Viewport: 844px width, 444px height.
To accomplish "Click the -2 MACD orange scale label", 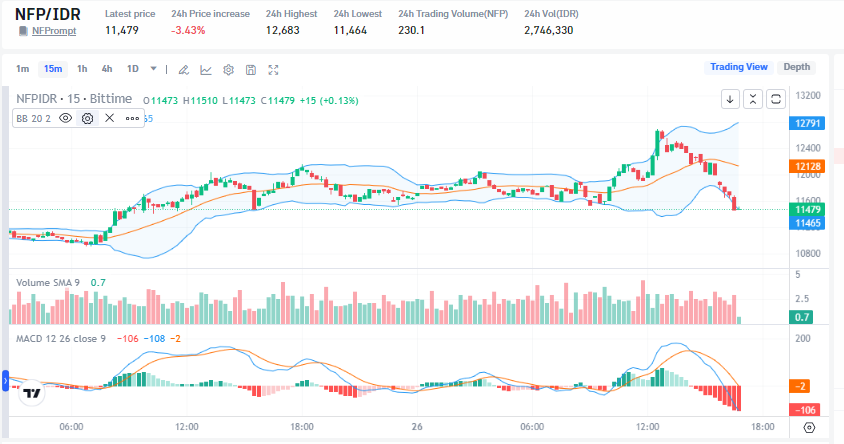I will (800, 386).
